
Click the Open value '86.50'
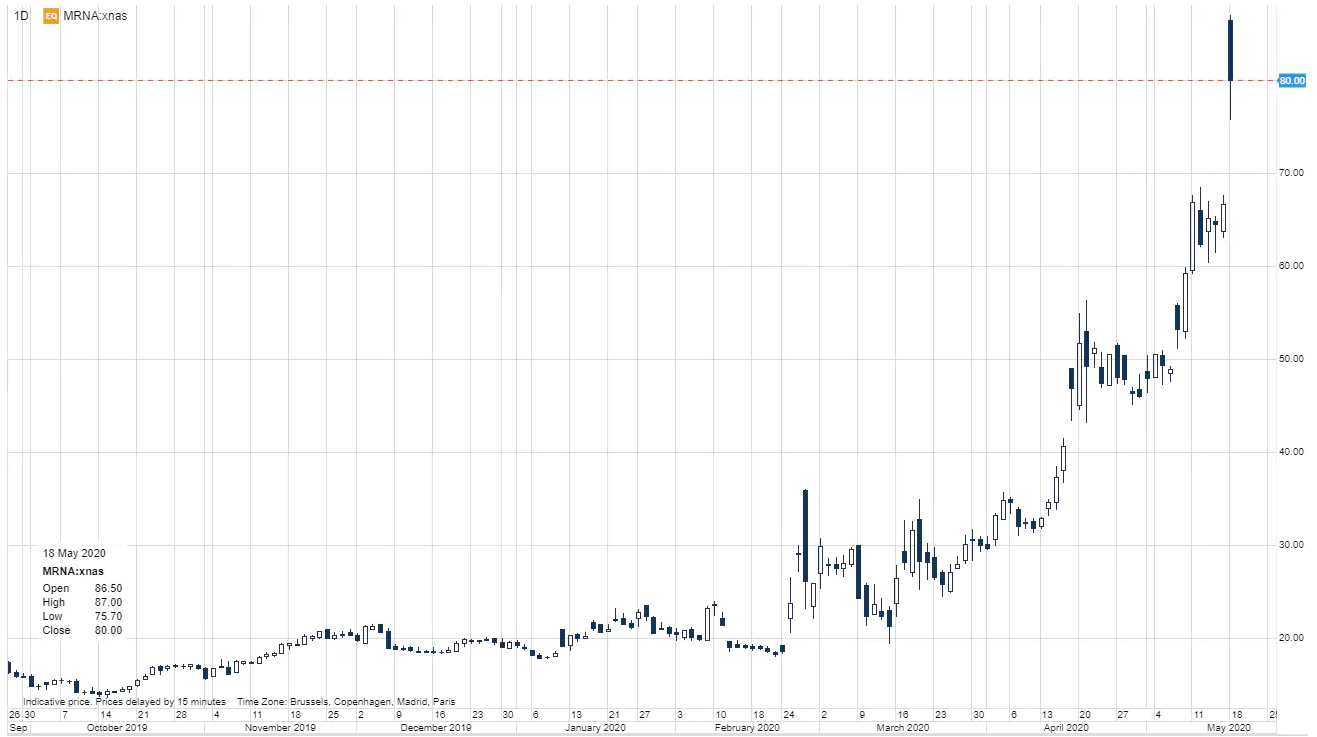click(108, 588)
